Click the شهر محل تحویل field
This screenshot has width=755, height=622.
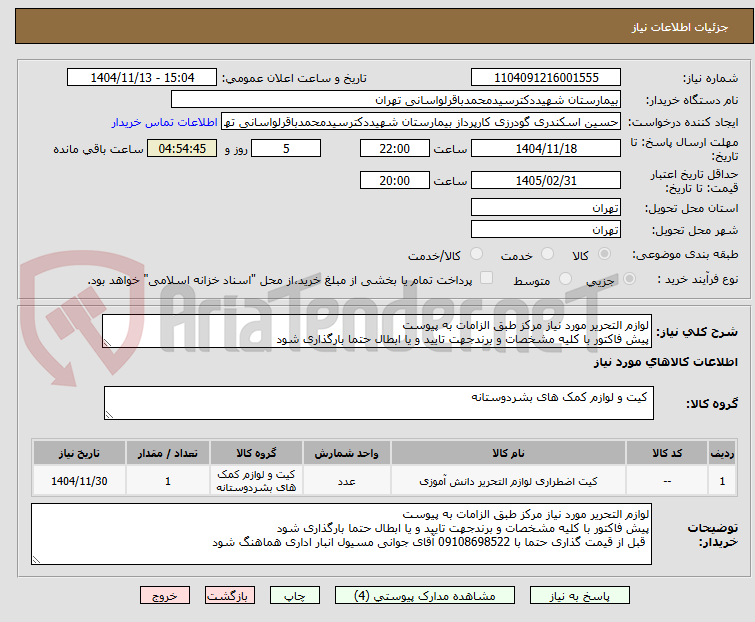coord(546,229)
